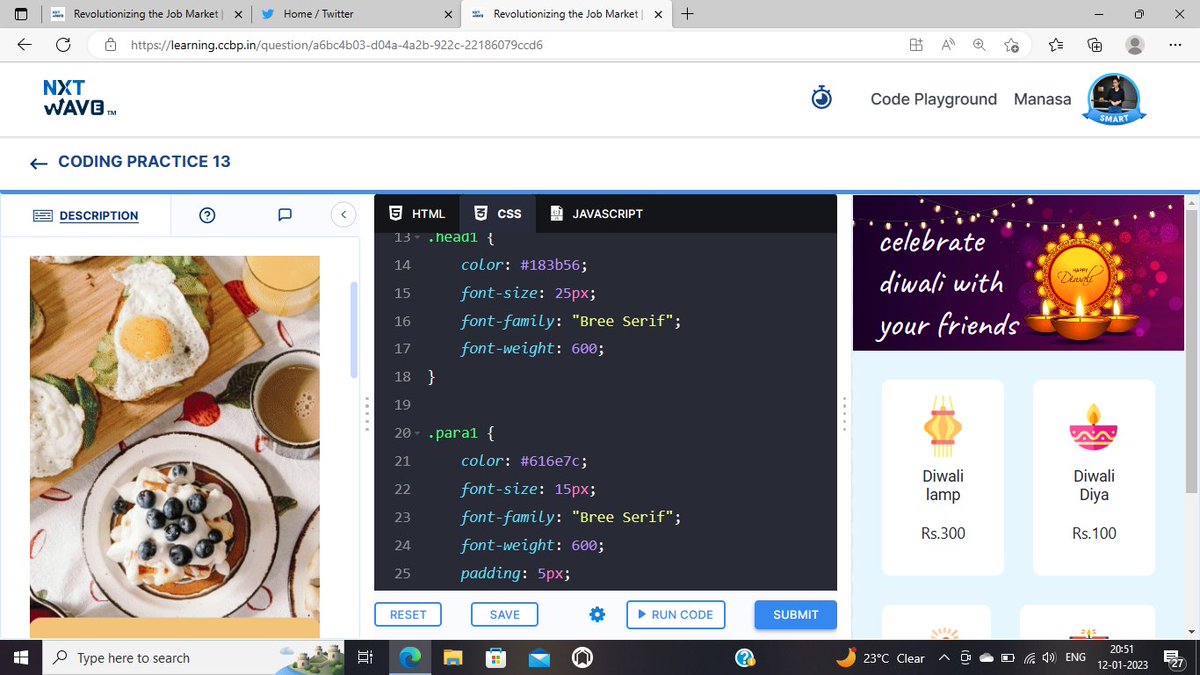Open Microsoft Edge from taskbar

tap(410, 657)
